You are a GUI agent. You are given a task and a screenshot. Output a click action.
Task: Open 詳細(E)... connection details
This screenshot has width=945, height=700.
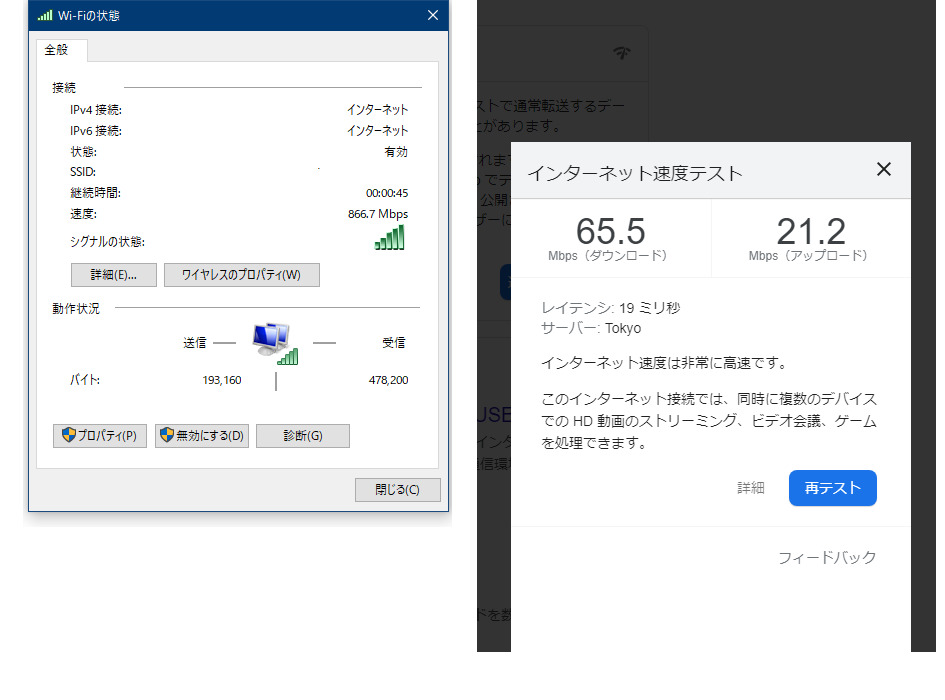point(114,275)
